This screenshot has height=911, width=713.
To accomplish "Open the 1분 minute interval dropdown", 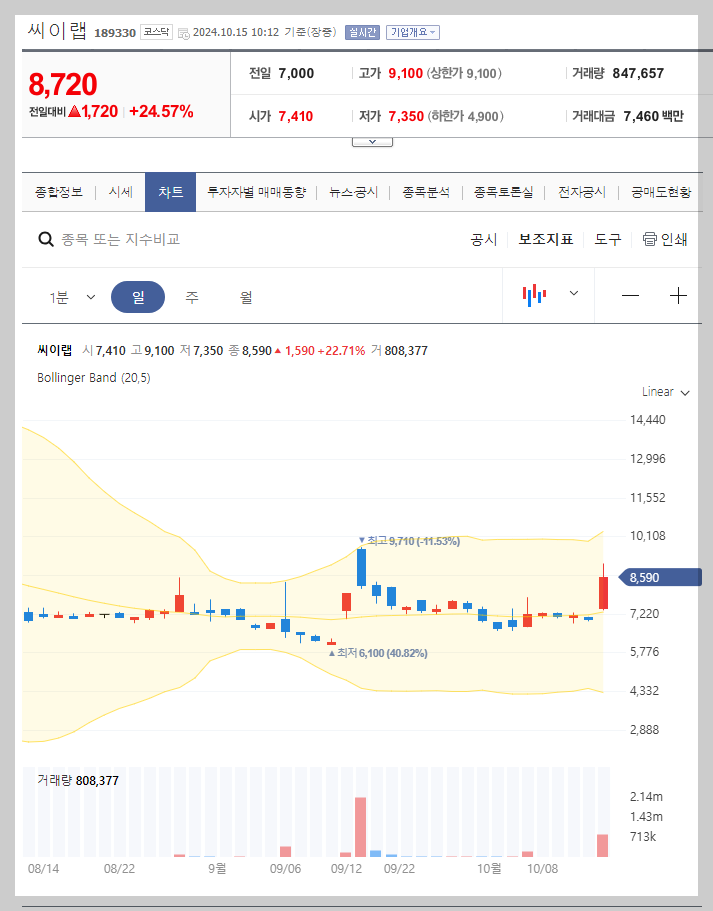I will coord(73,297).
